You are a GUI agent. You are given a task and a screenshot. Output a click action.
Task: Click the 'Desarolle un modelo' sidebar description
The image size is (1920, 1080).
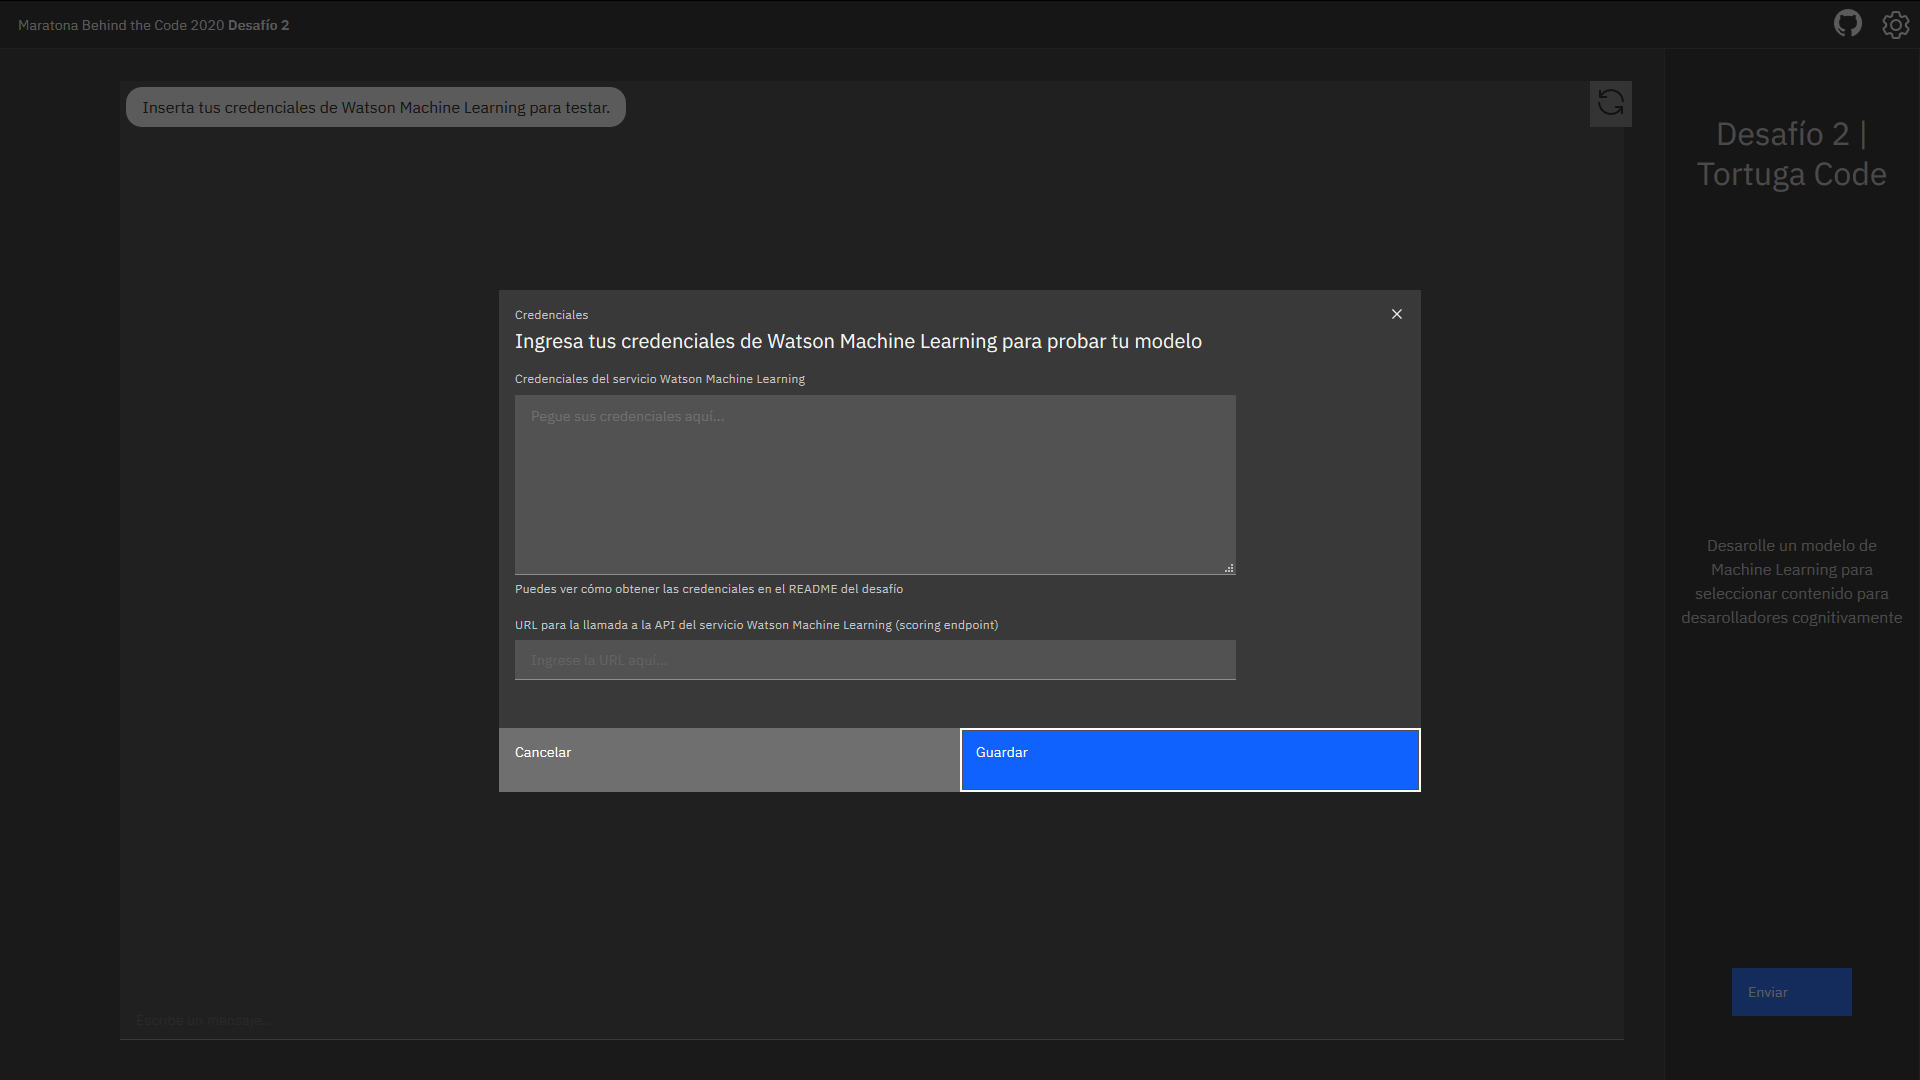pyautogui.click(x=1790, y=581)
